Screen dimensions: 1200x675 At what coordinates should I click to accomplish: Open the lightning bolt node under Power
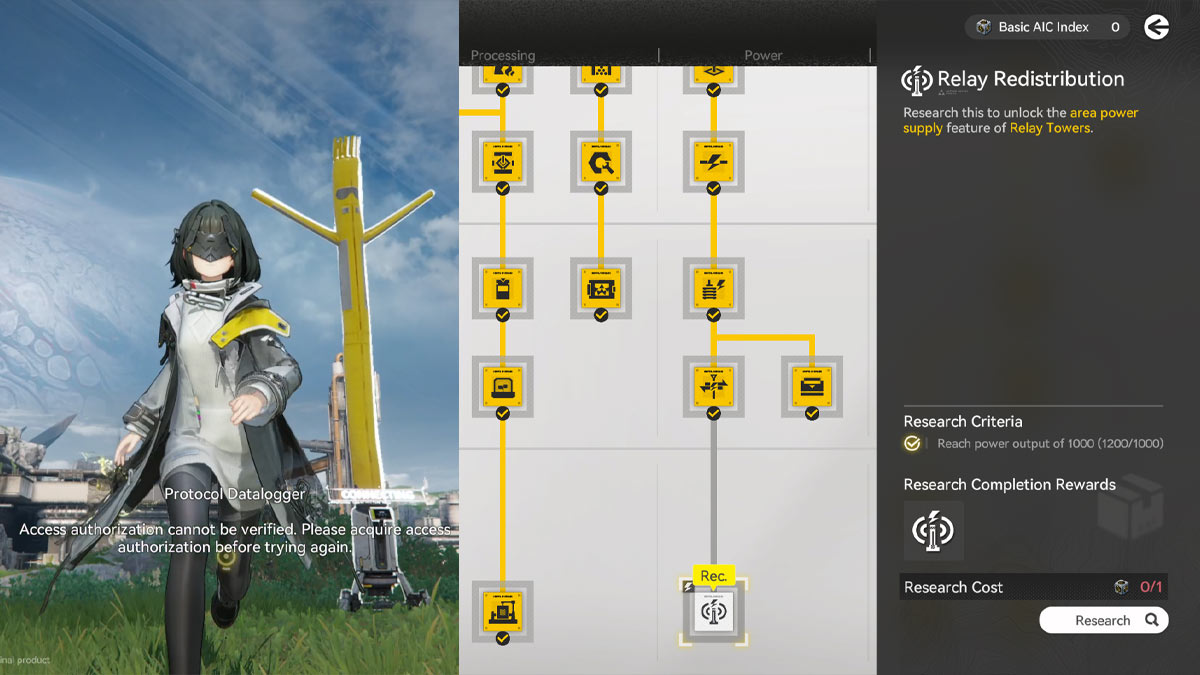point(713,161)
